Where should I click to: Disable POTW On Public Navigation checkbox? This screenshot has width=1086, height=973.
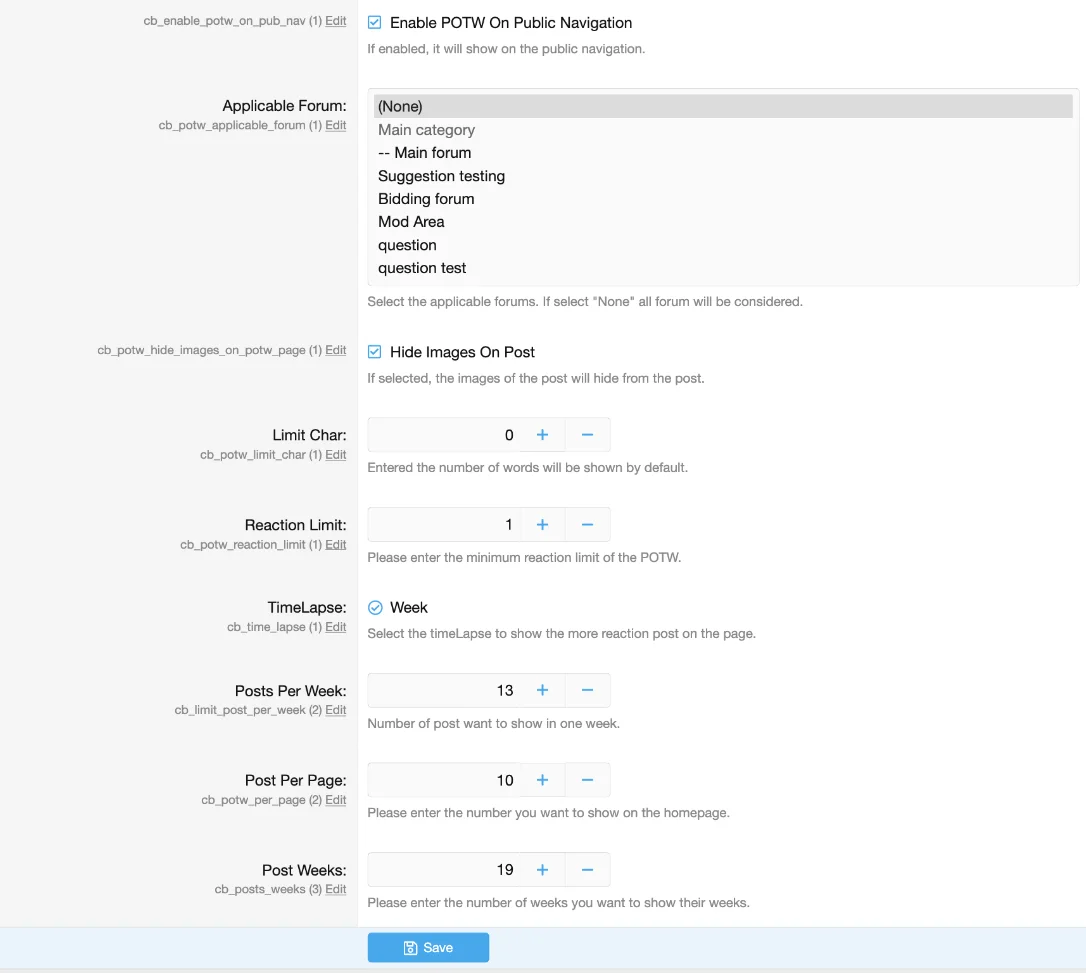point(375,22)
